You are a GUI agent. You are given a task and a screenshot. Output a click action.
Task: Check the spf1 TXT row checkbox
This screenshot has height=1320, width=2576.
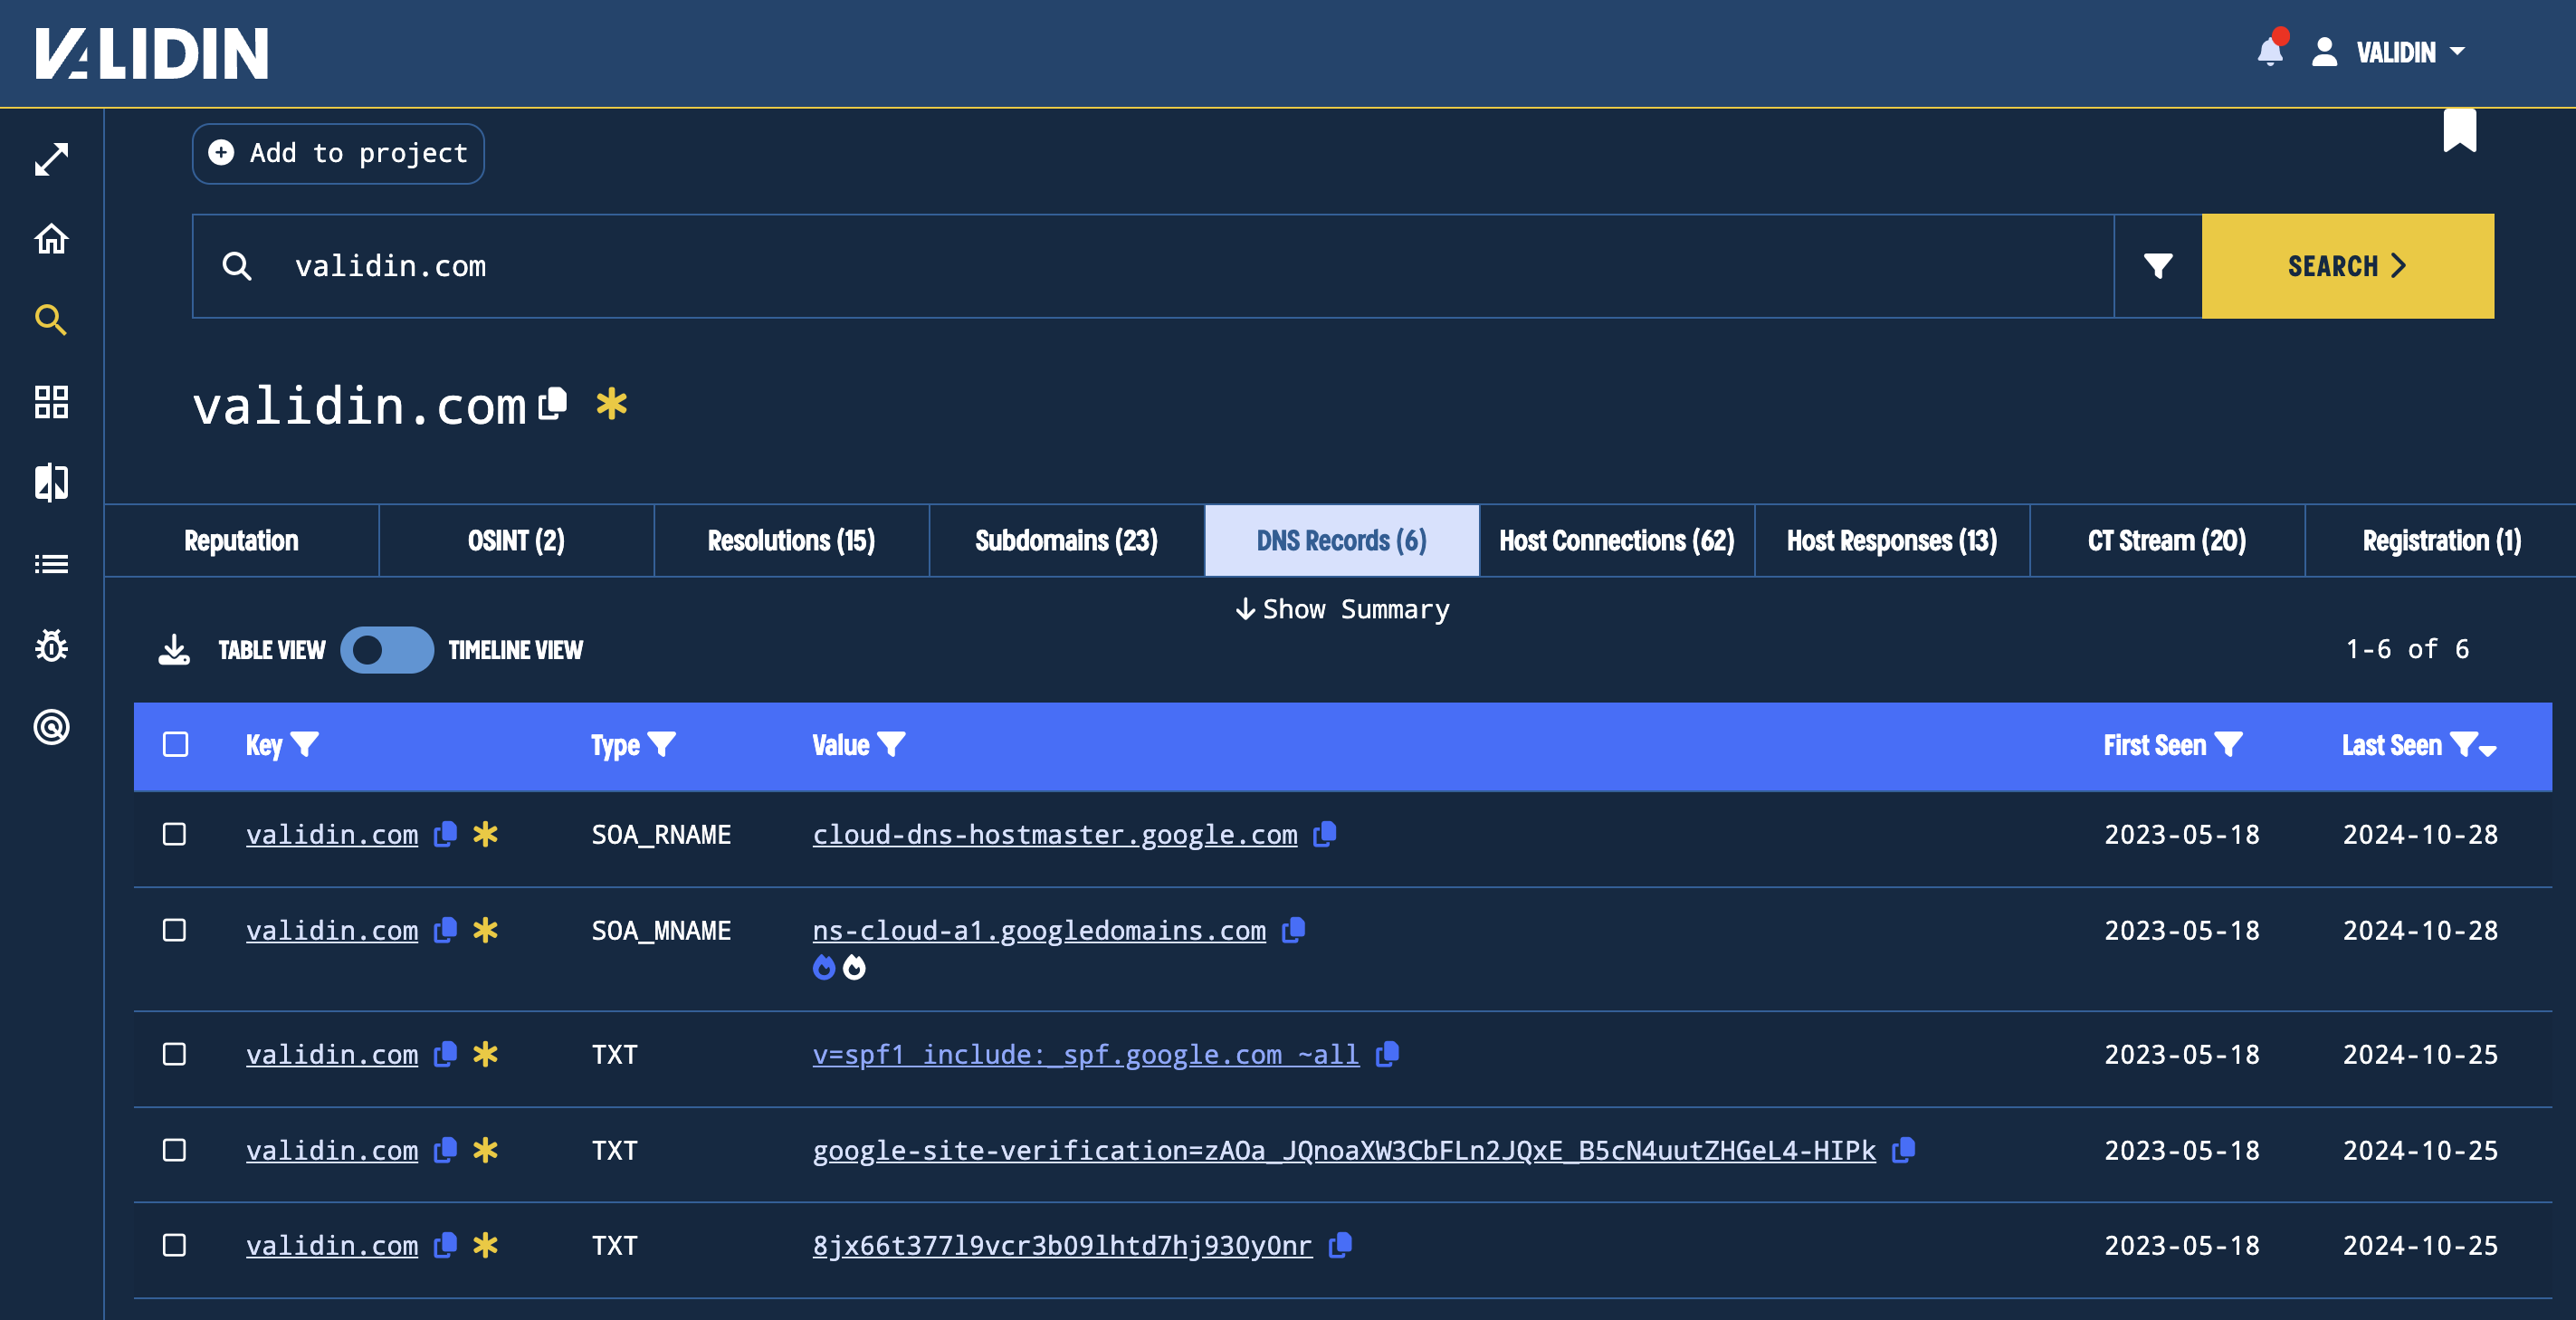pos(175,1054)
